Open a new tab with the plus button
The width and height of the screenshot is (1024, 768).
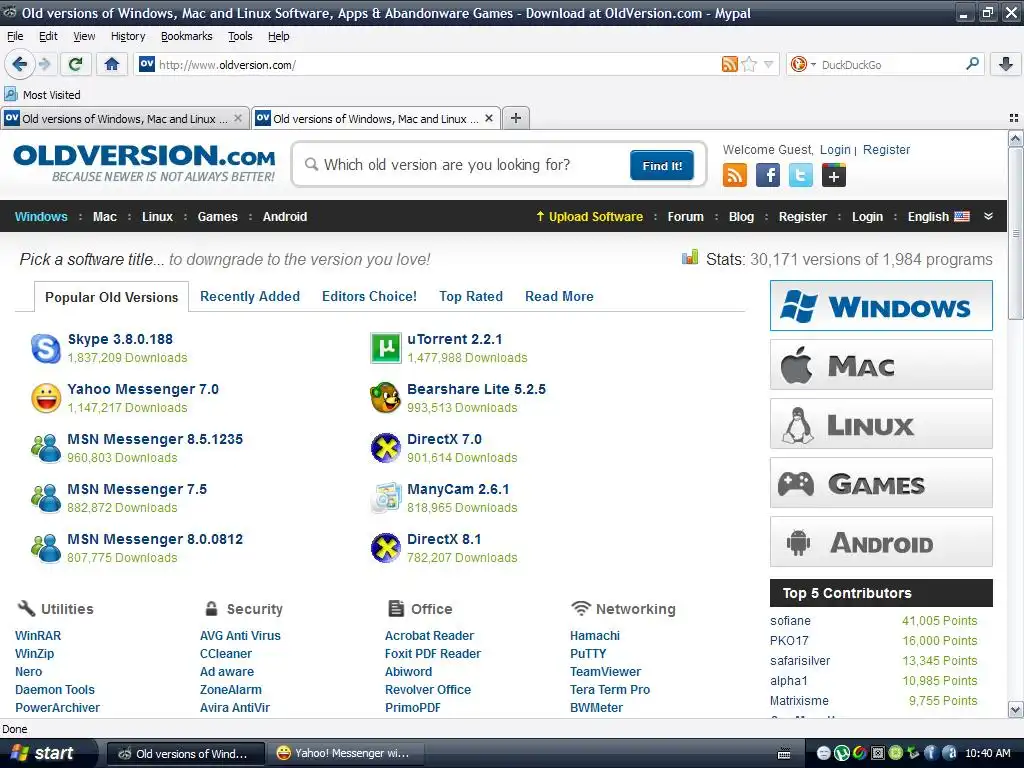(516, 118)
